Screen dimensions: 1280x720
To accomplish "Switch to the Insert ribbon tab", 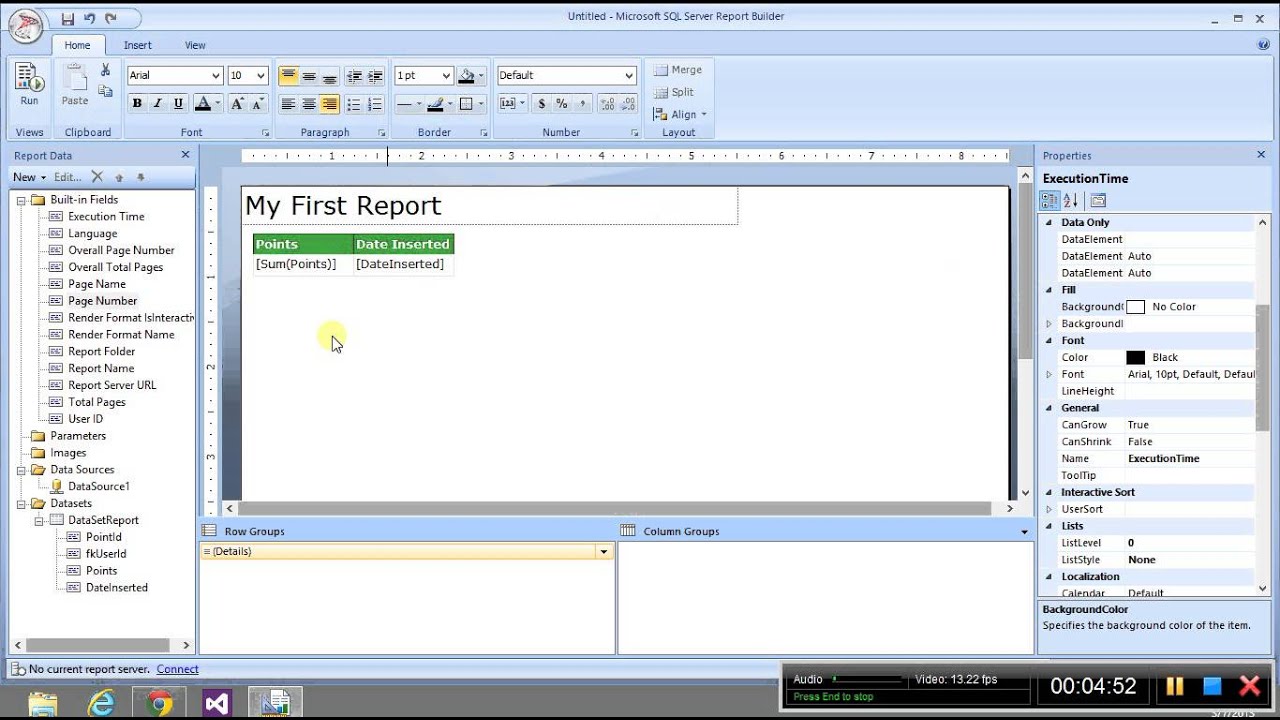I will [137, 44].
